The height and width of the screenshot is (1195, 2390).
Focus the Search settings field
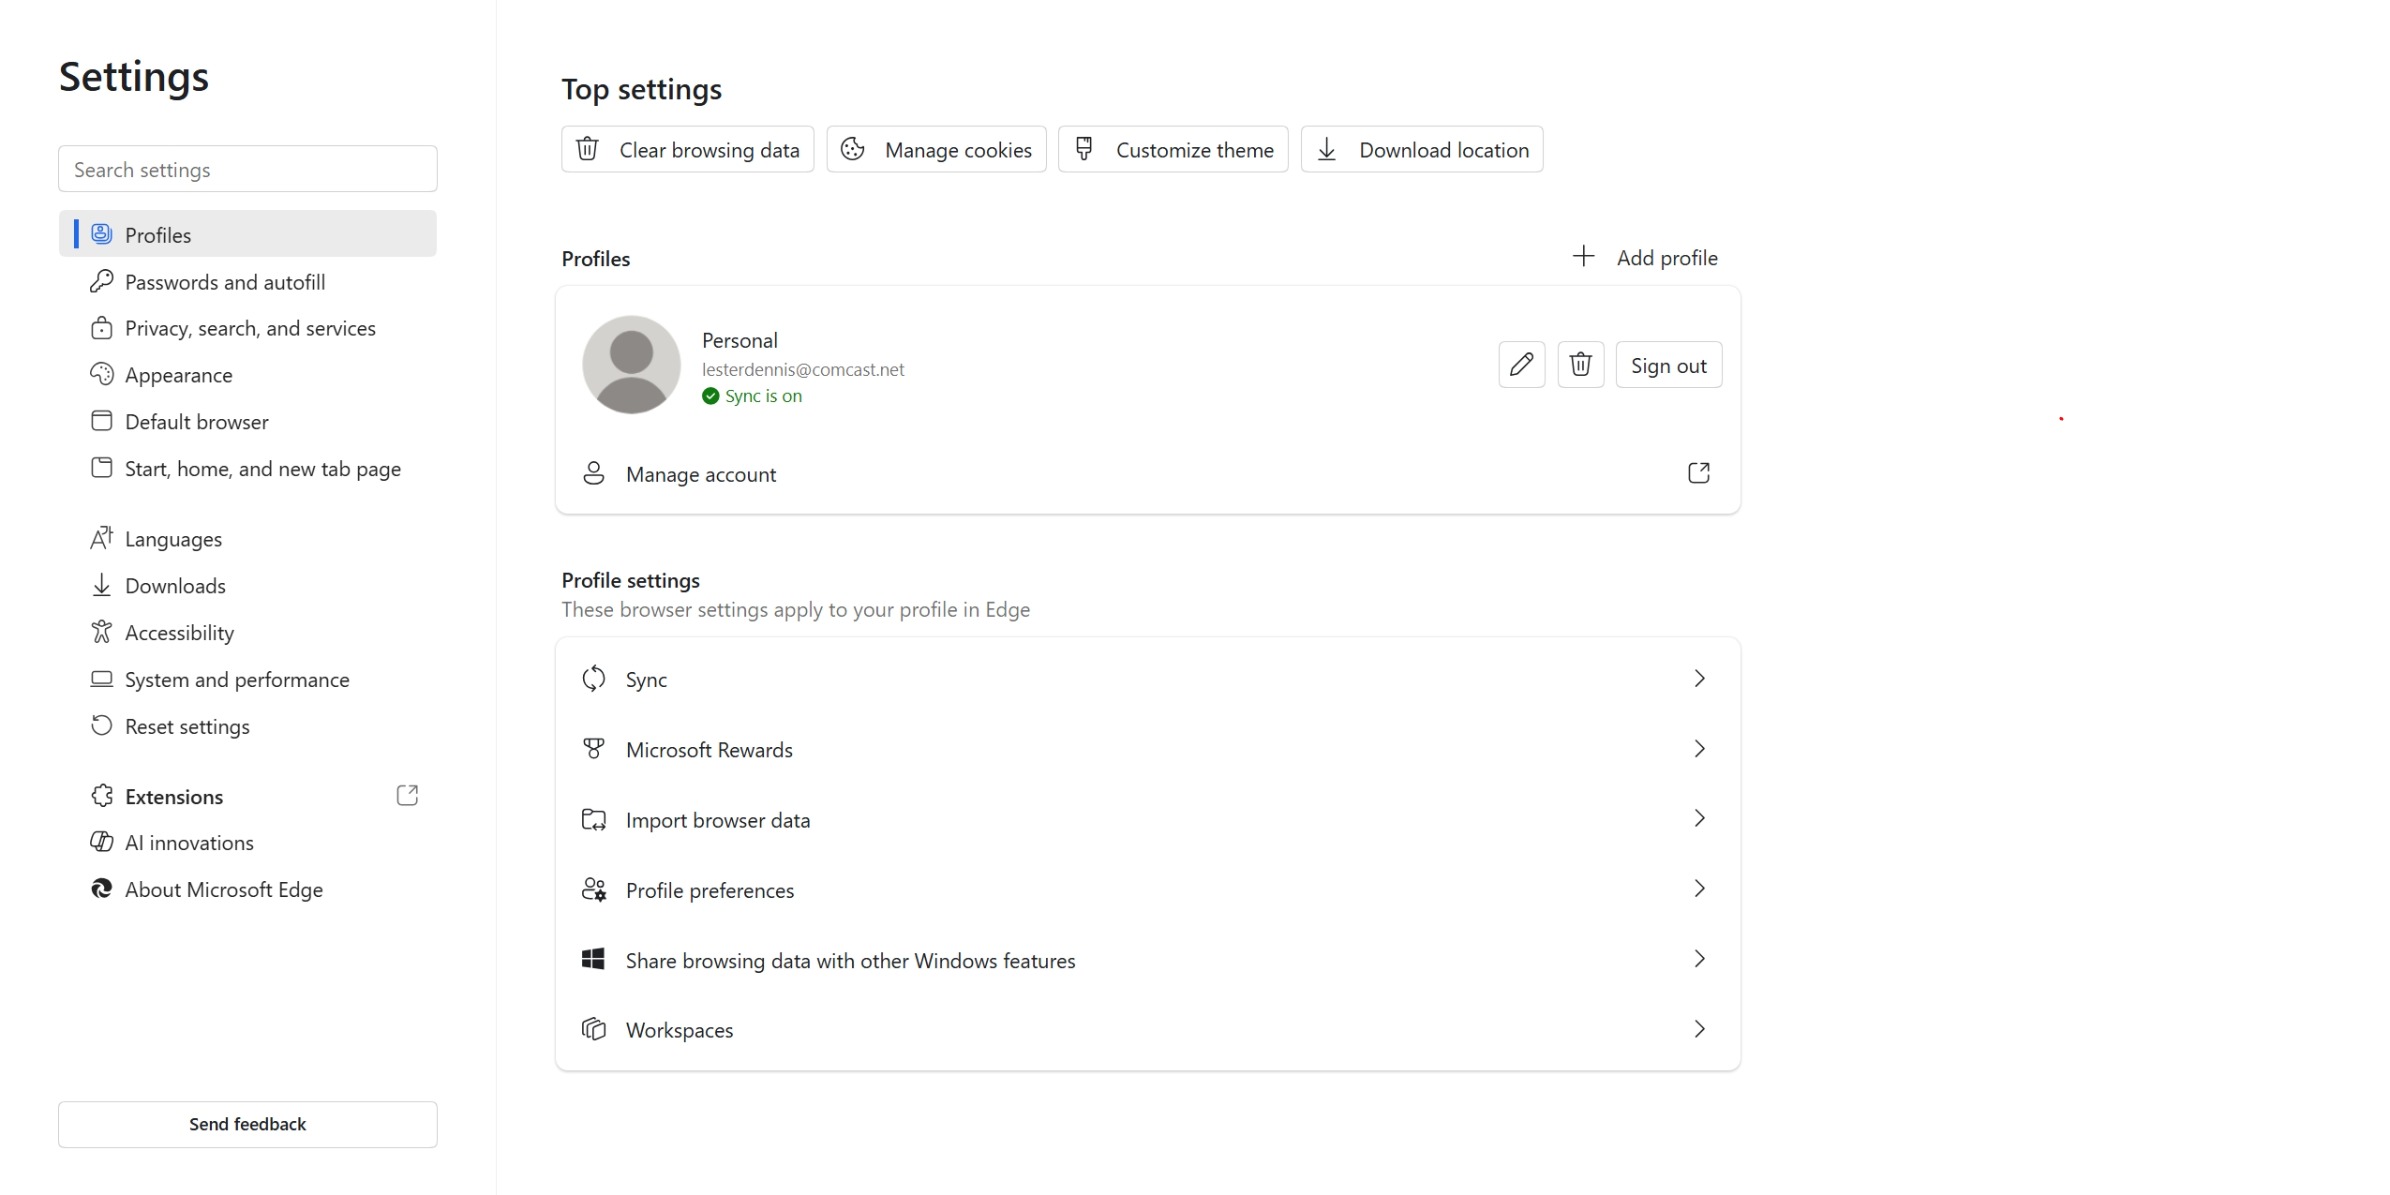[248, 169]
